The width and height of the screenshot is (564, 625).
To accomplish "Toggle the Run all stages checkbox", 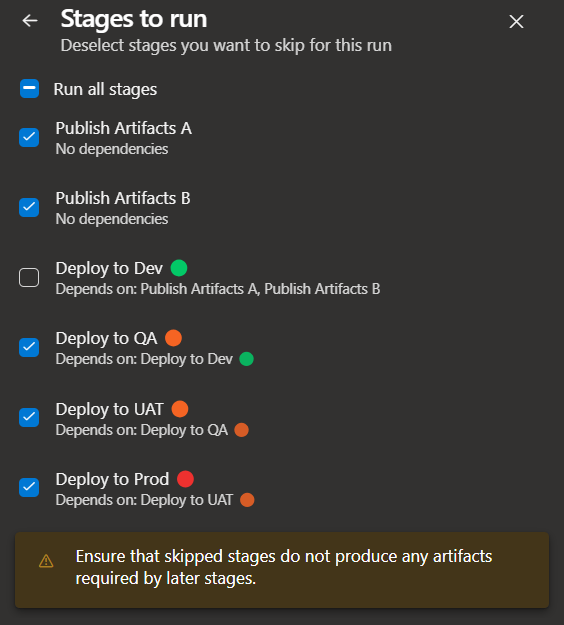I will [x=29, y=88].
